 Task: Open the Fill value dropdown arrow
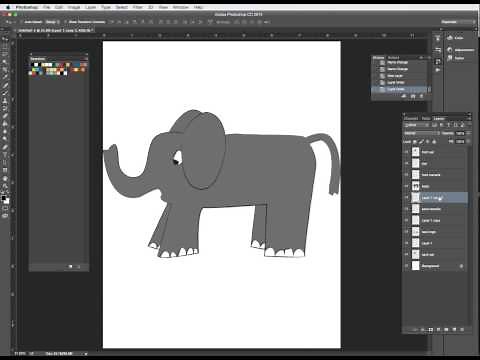click(x=468, y=142)
